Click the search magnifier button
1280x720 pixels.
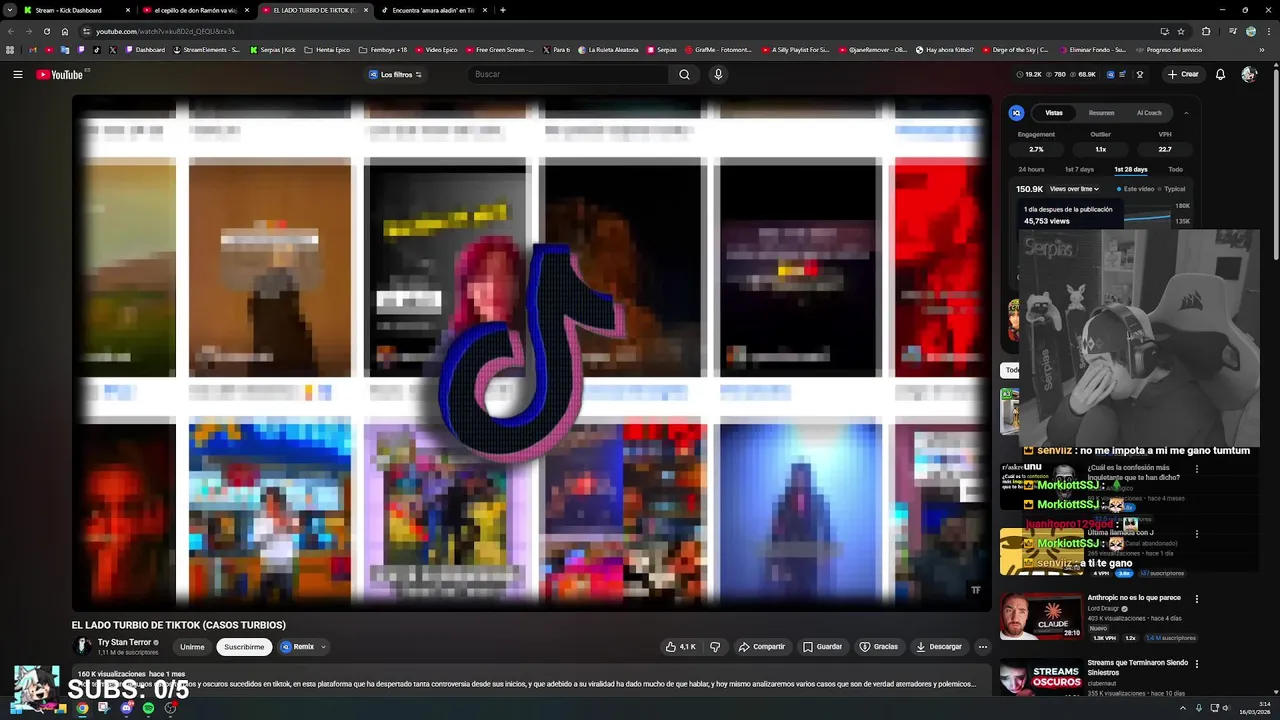[x=684, y=74]
